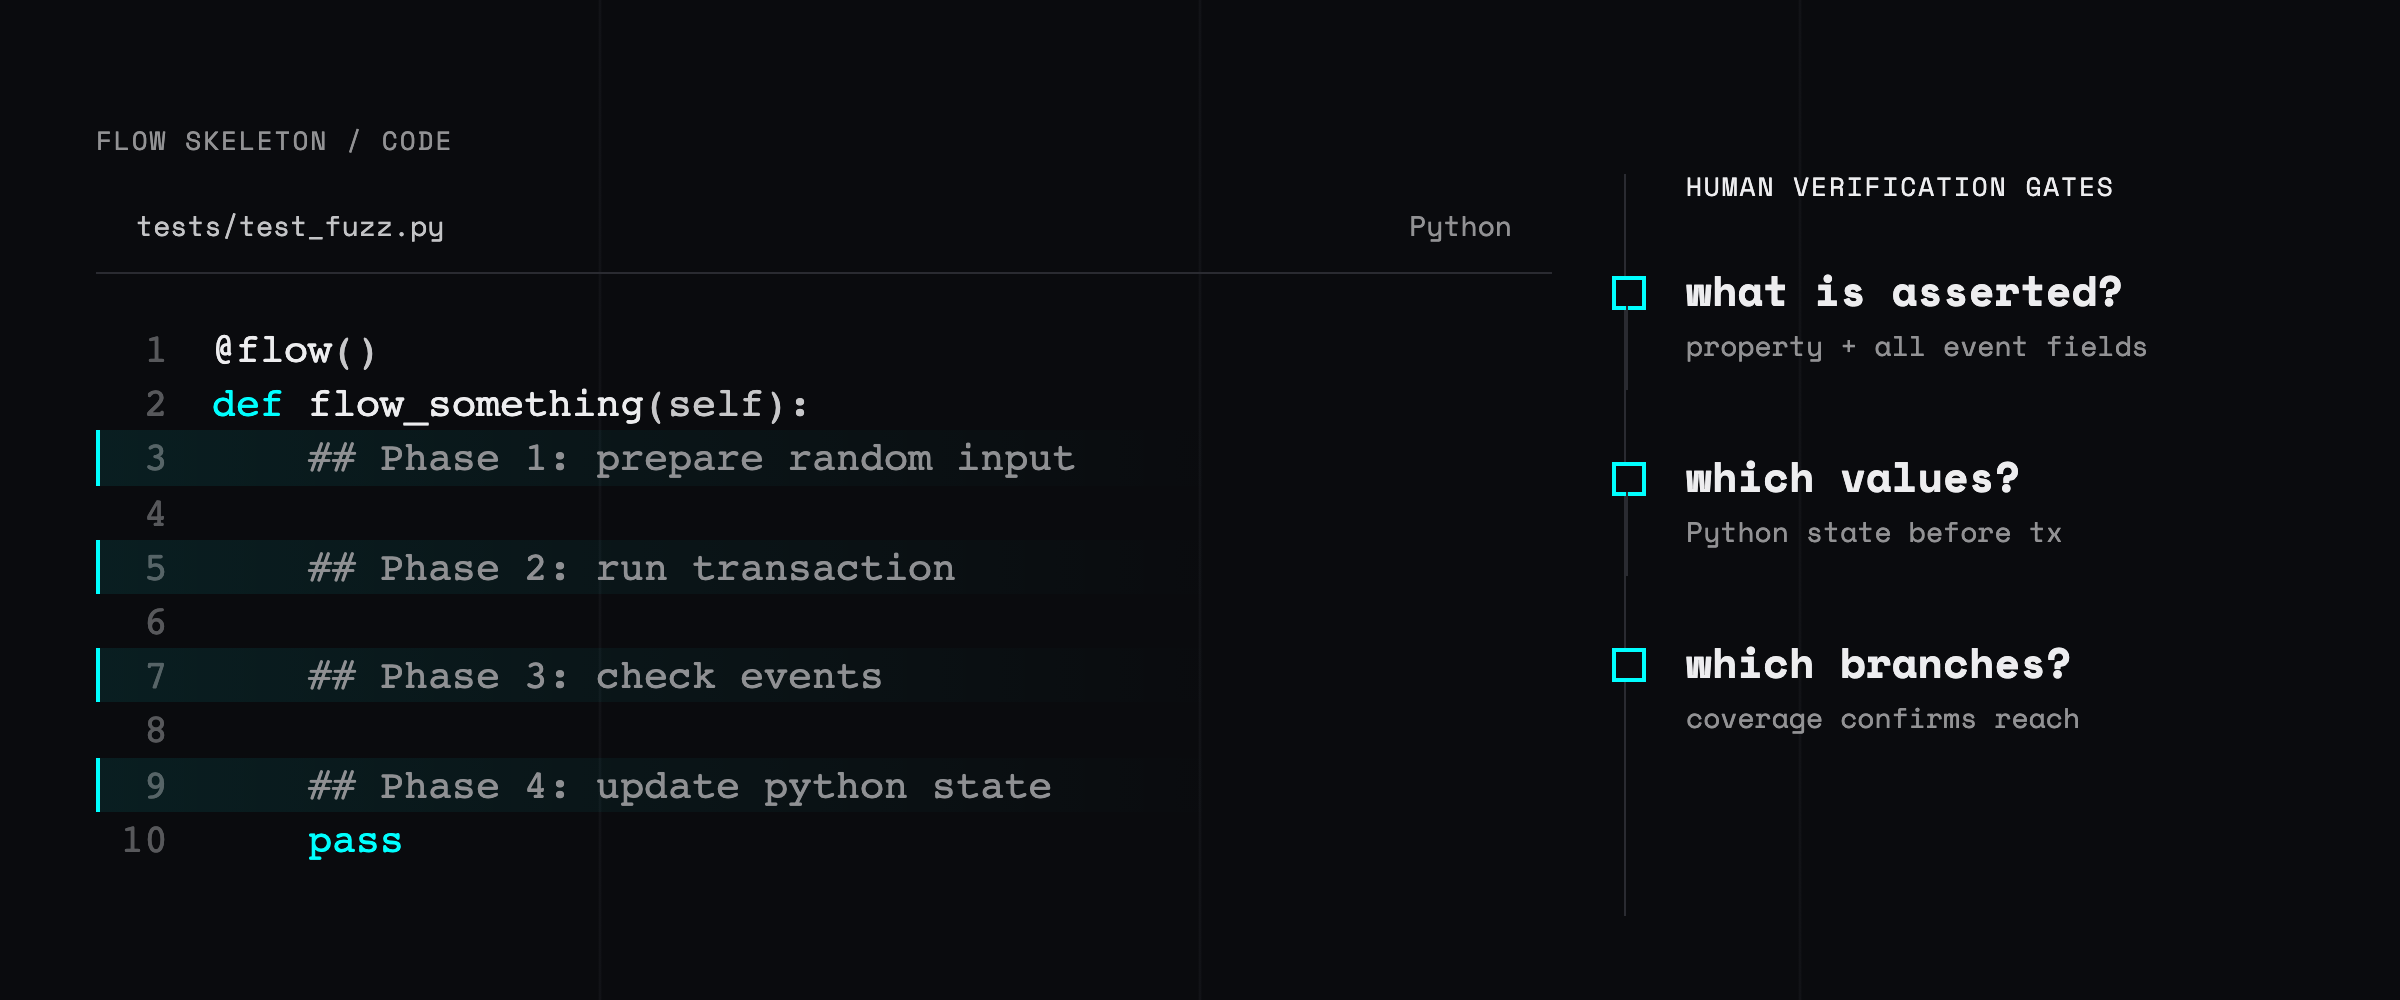This screenshot has height=1000, width=2400.
Task: Click the 'FLOW SKELETON / CODE' header
Action: tap(274, 141)
